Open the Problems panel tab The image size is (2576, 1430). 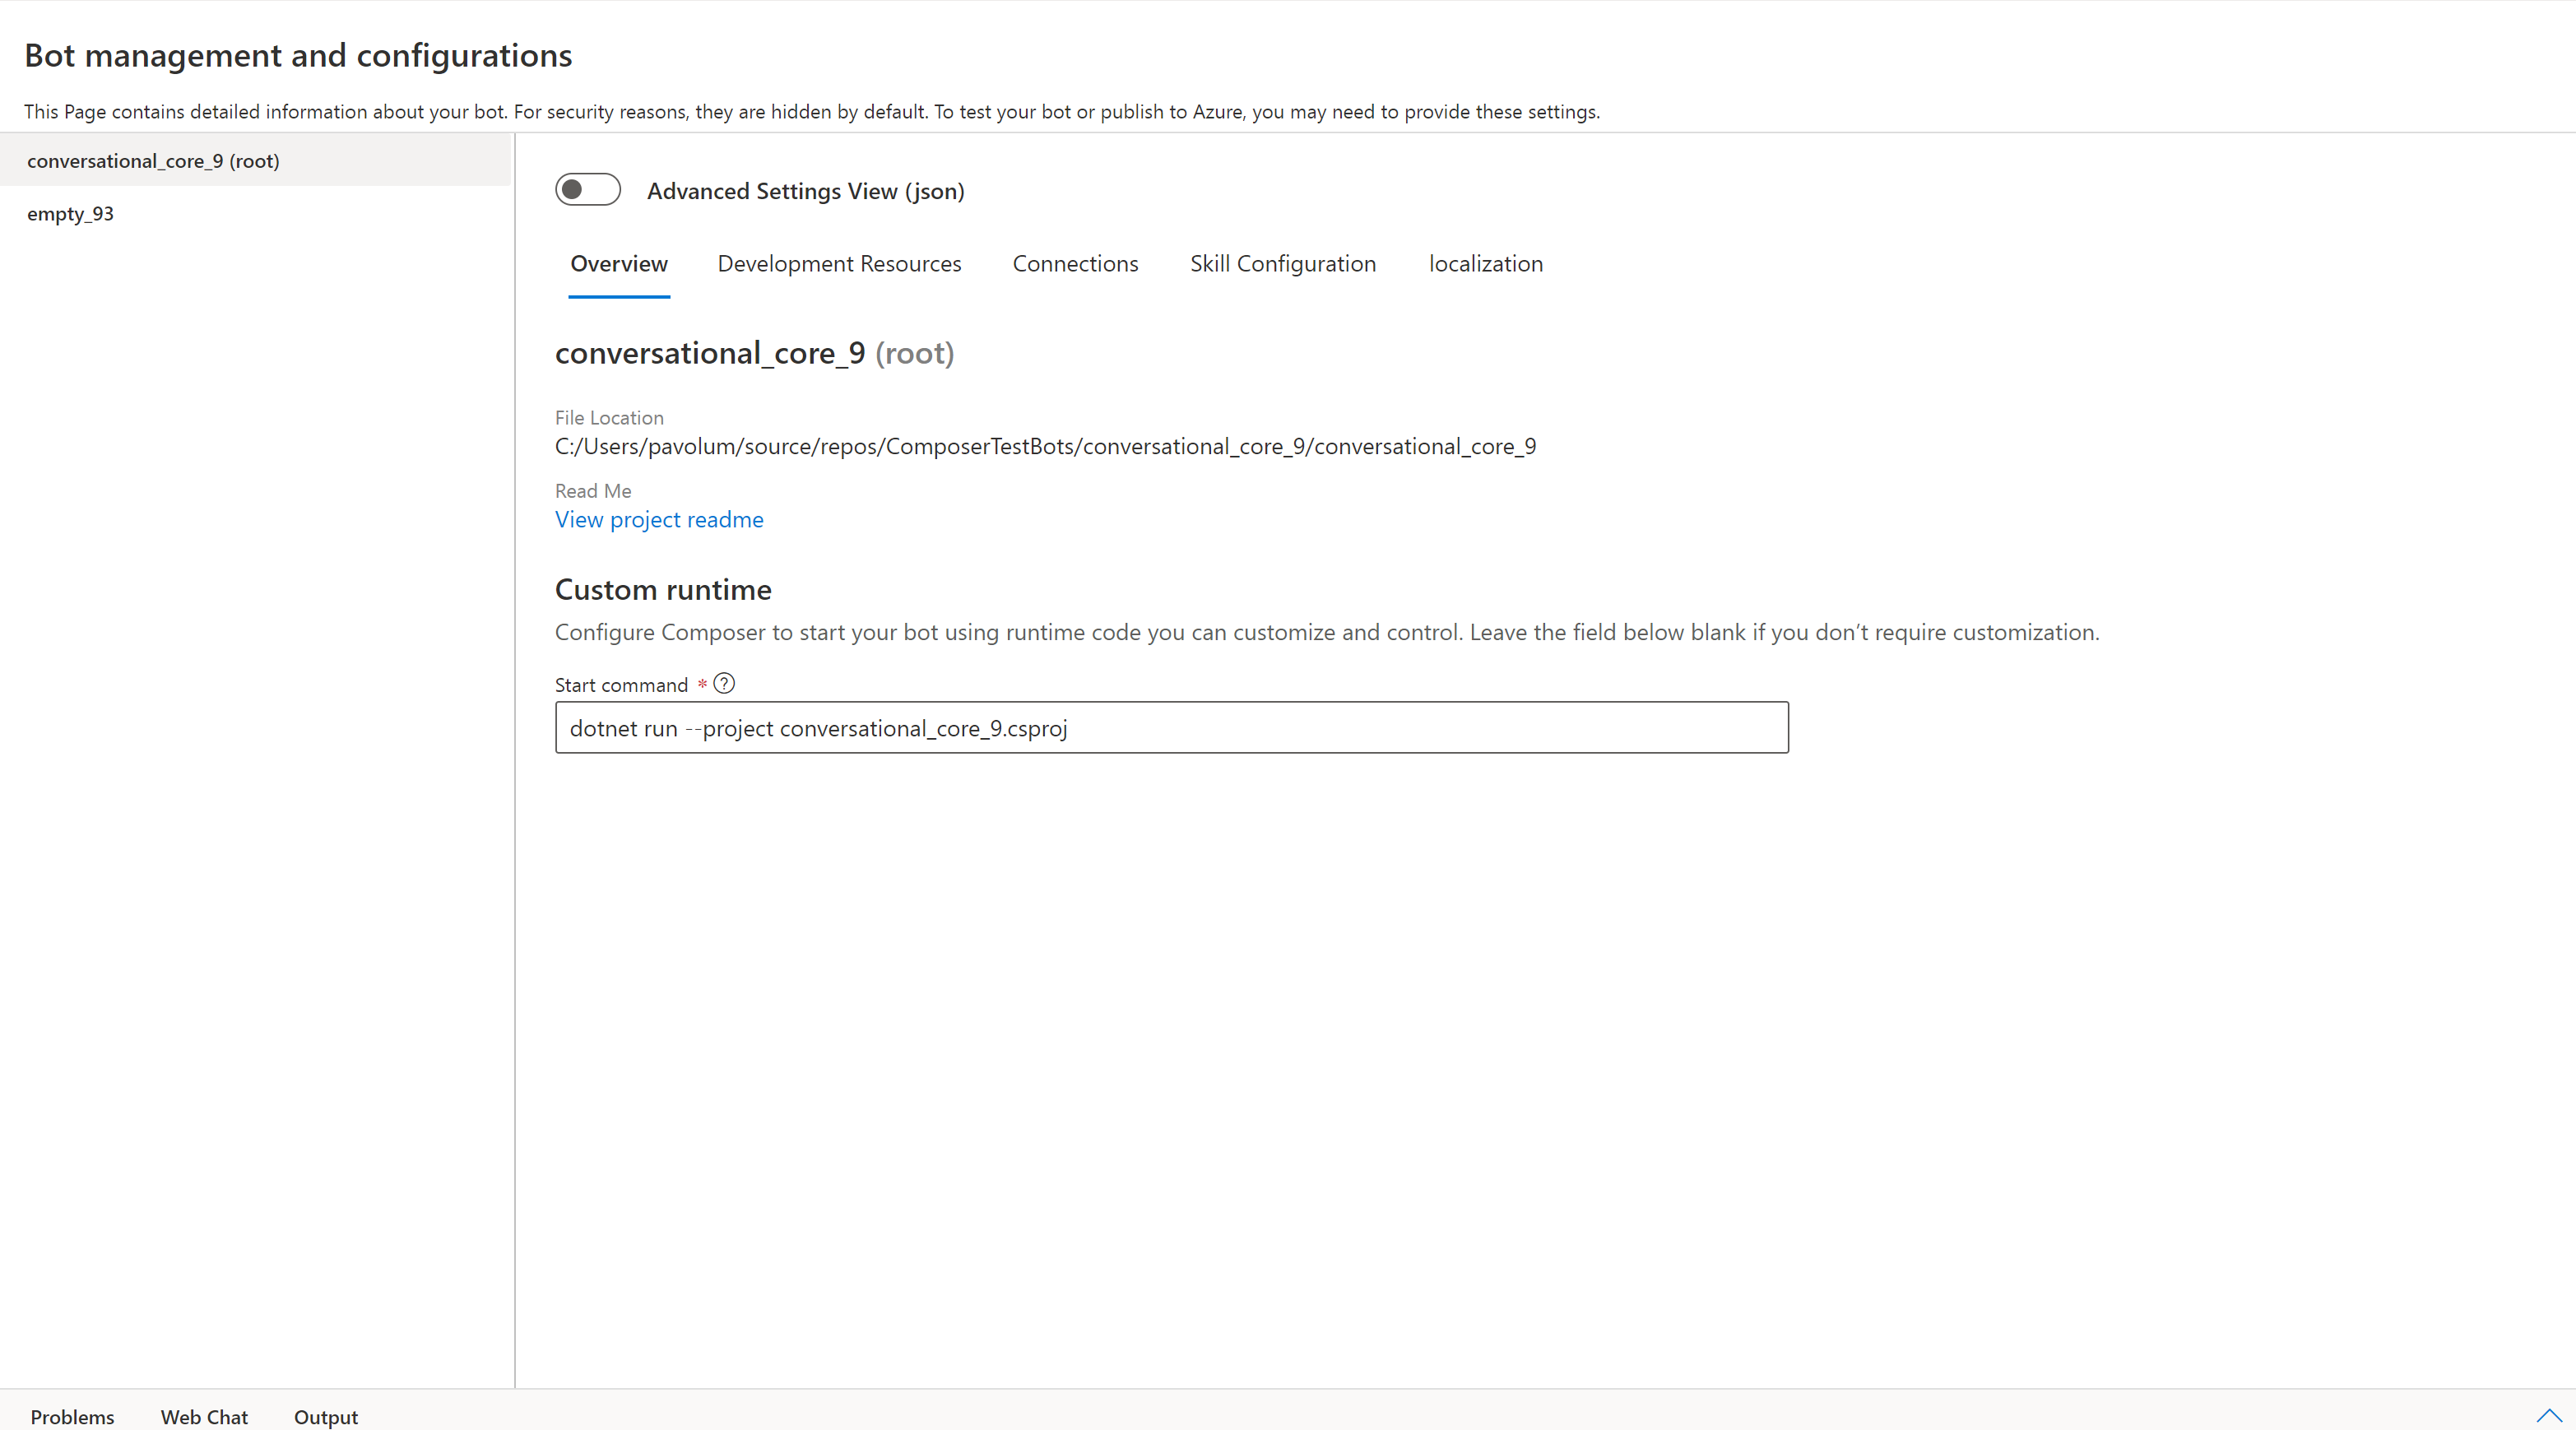pyautogui.click(x=72, y=1416)
